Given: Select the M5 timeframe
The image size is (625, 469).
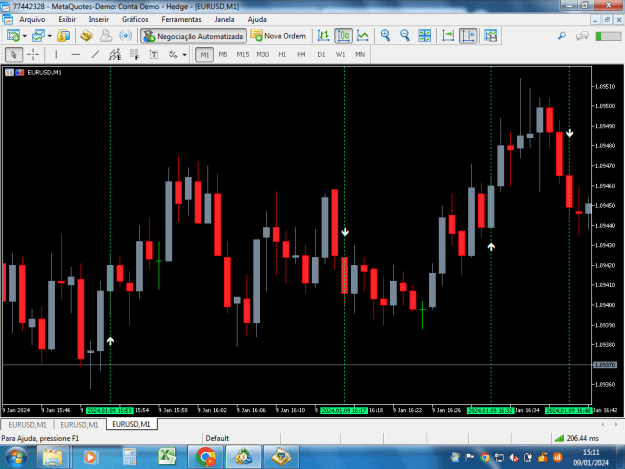Looking at the screenshot, I should pyautogui.click(x=223, y=55).
